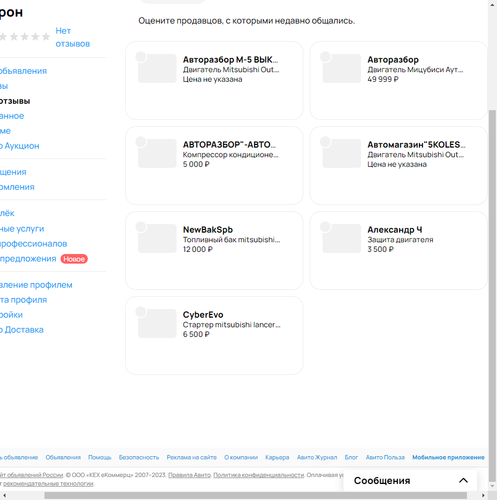The width and height of the screenshot is (497, 500).
Task: Click price text 3 500 ₽
Action: point(380,249)
